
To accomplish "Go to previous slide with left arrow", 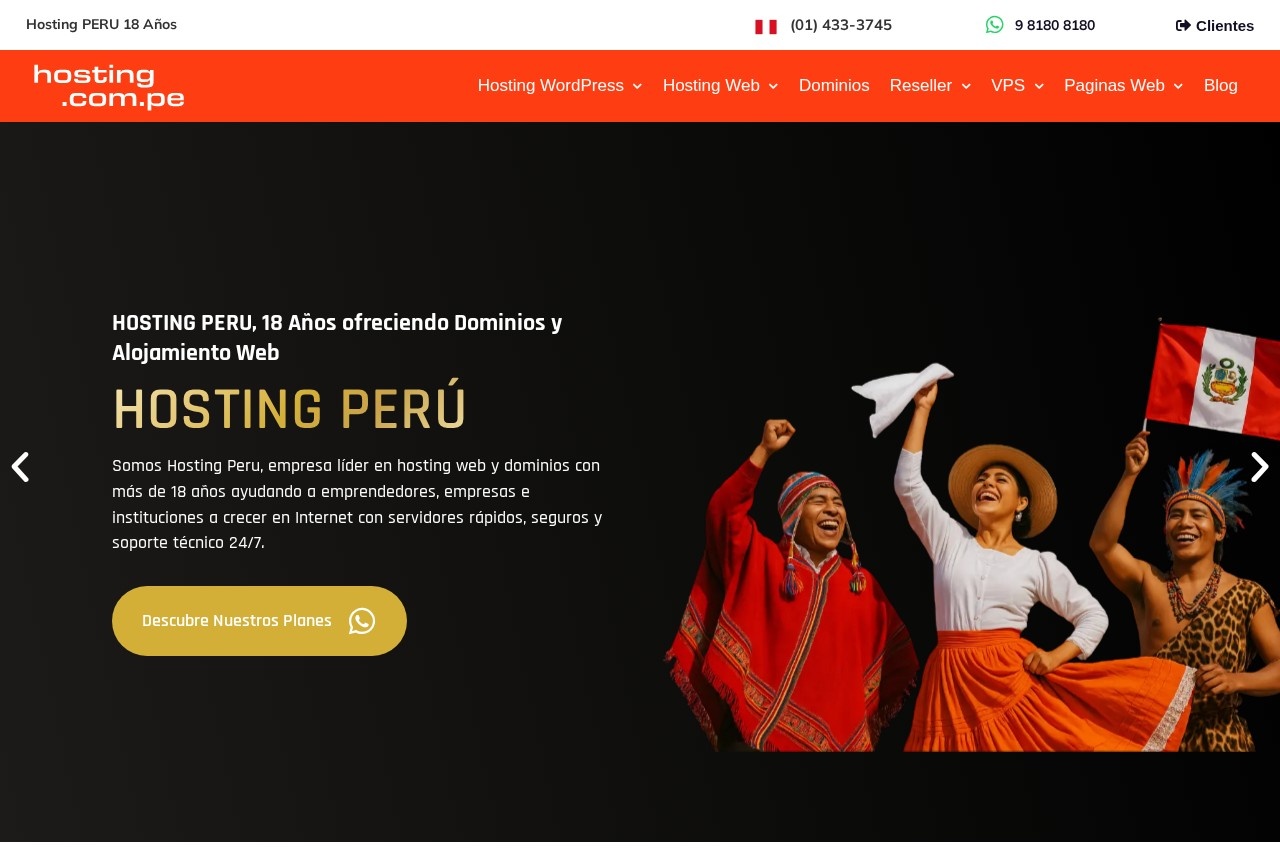I will 20,467.
